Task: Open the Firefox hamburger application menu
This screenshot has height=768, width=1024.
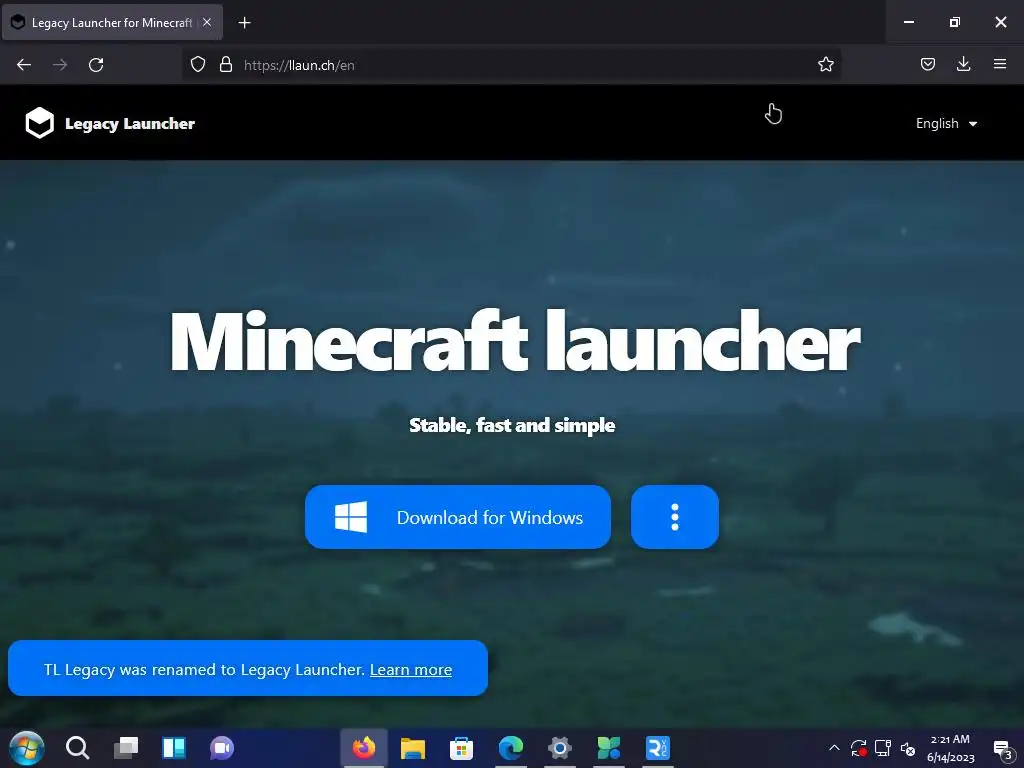Action: 1000,64
